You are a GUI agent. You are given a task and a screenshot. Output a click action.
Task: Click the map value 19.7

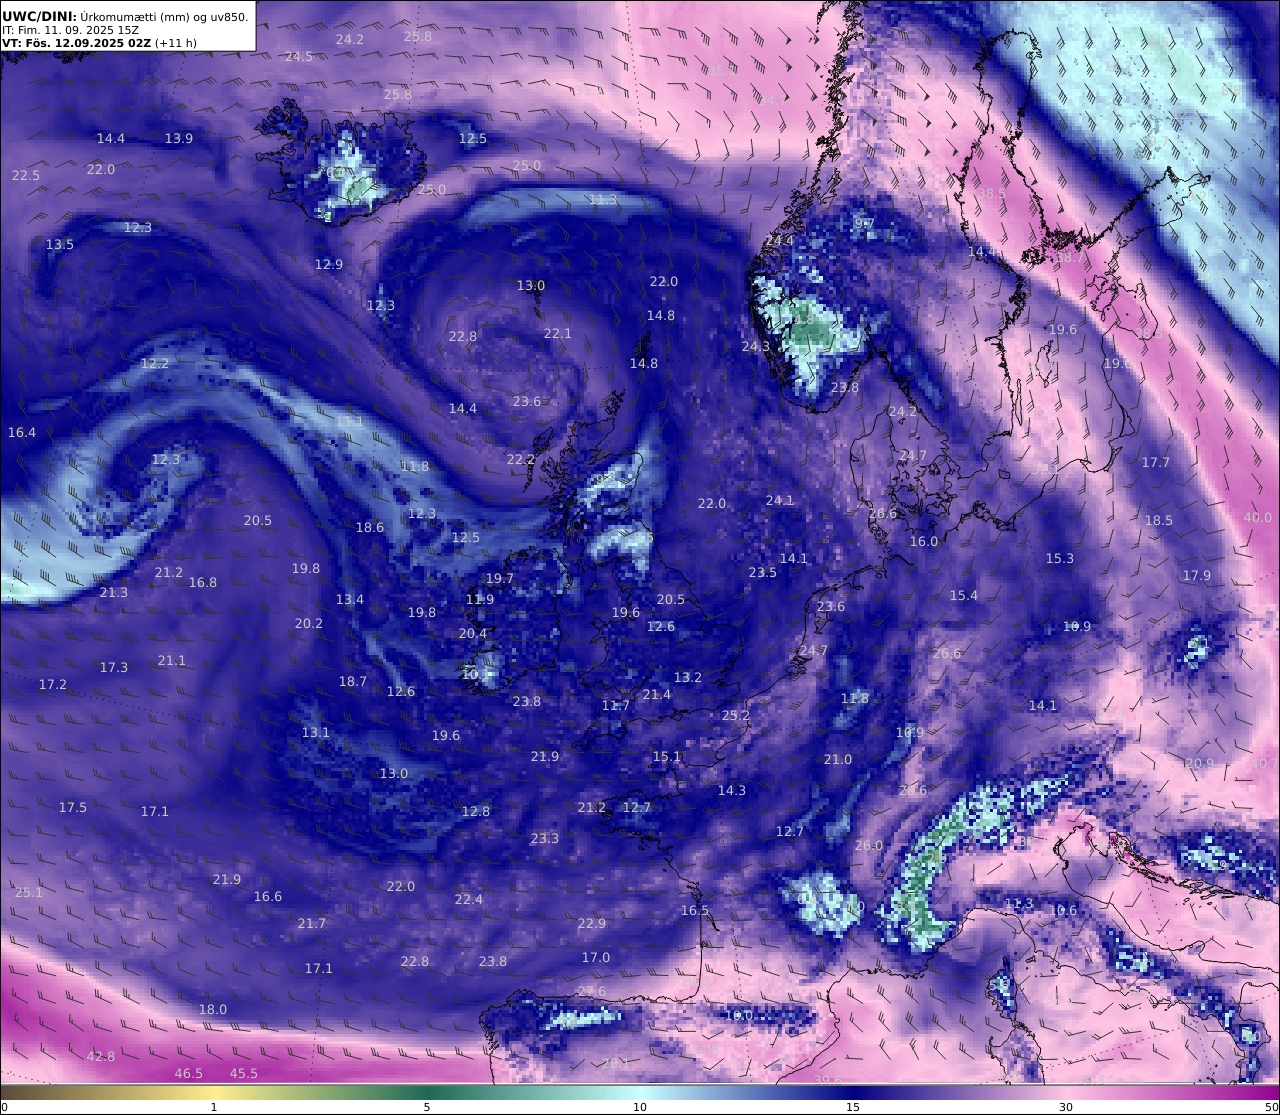pos(499,579)
